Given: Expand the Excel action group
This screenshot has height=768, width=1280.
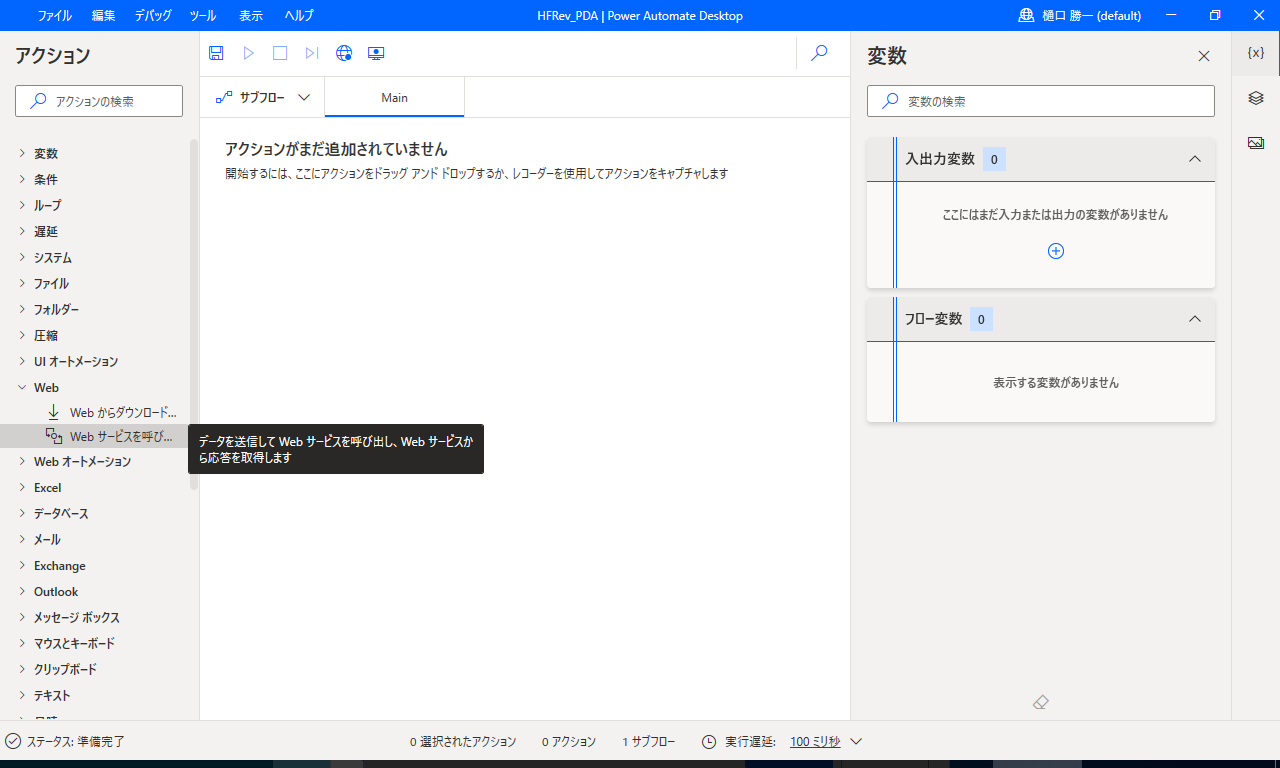Looking at the screenshot, I should pyautogui.click(x=23, y=487).
